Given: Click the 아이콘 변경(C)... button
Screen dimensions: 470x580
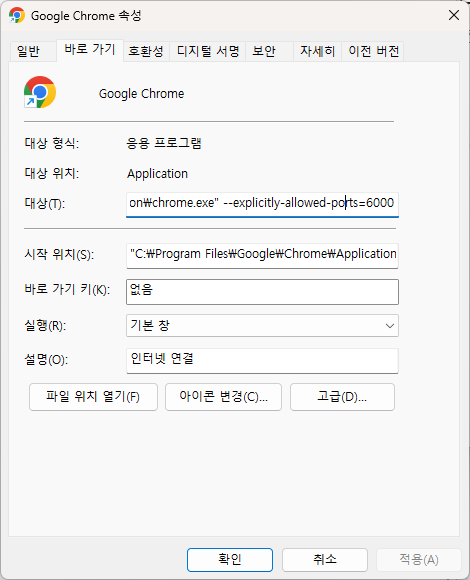Looking at the screenshot, I should [x=223, y=397].
